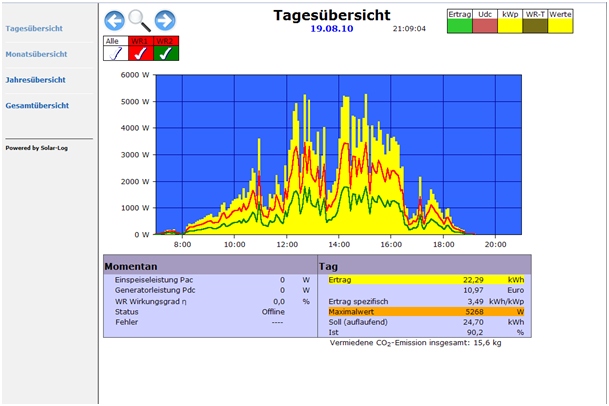Open Tagesübersicht in the sidebar
609x406 pixels.
point(36,28)
